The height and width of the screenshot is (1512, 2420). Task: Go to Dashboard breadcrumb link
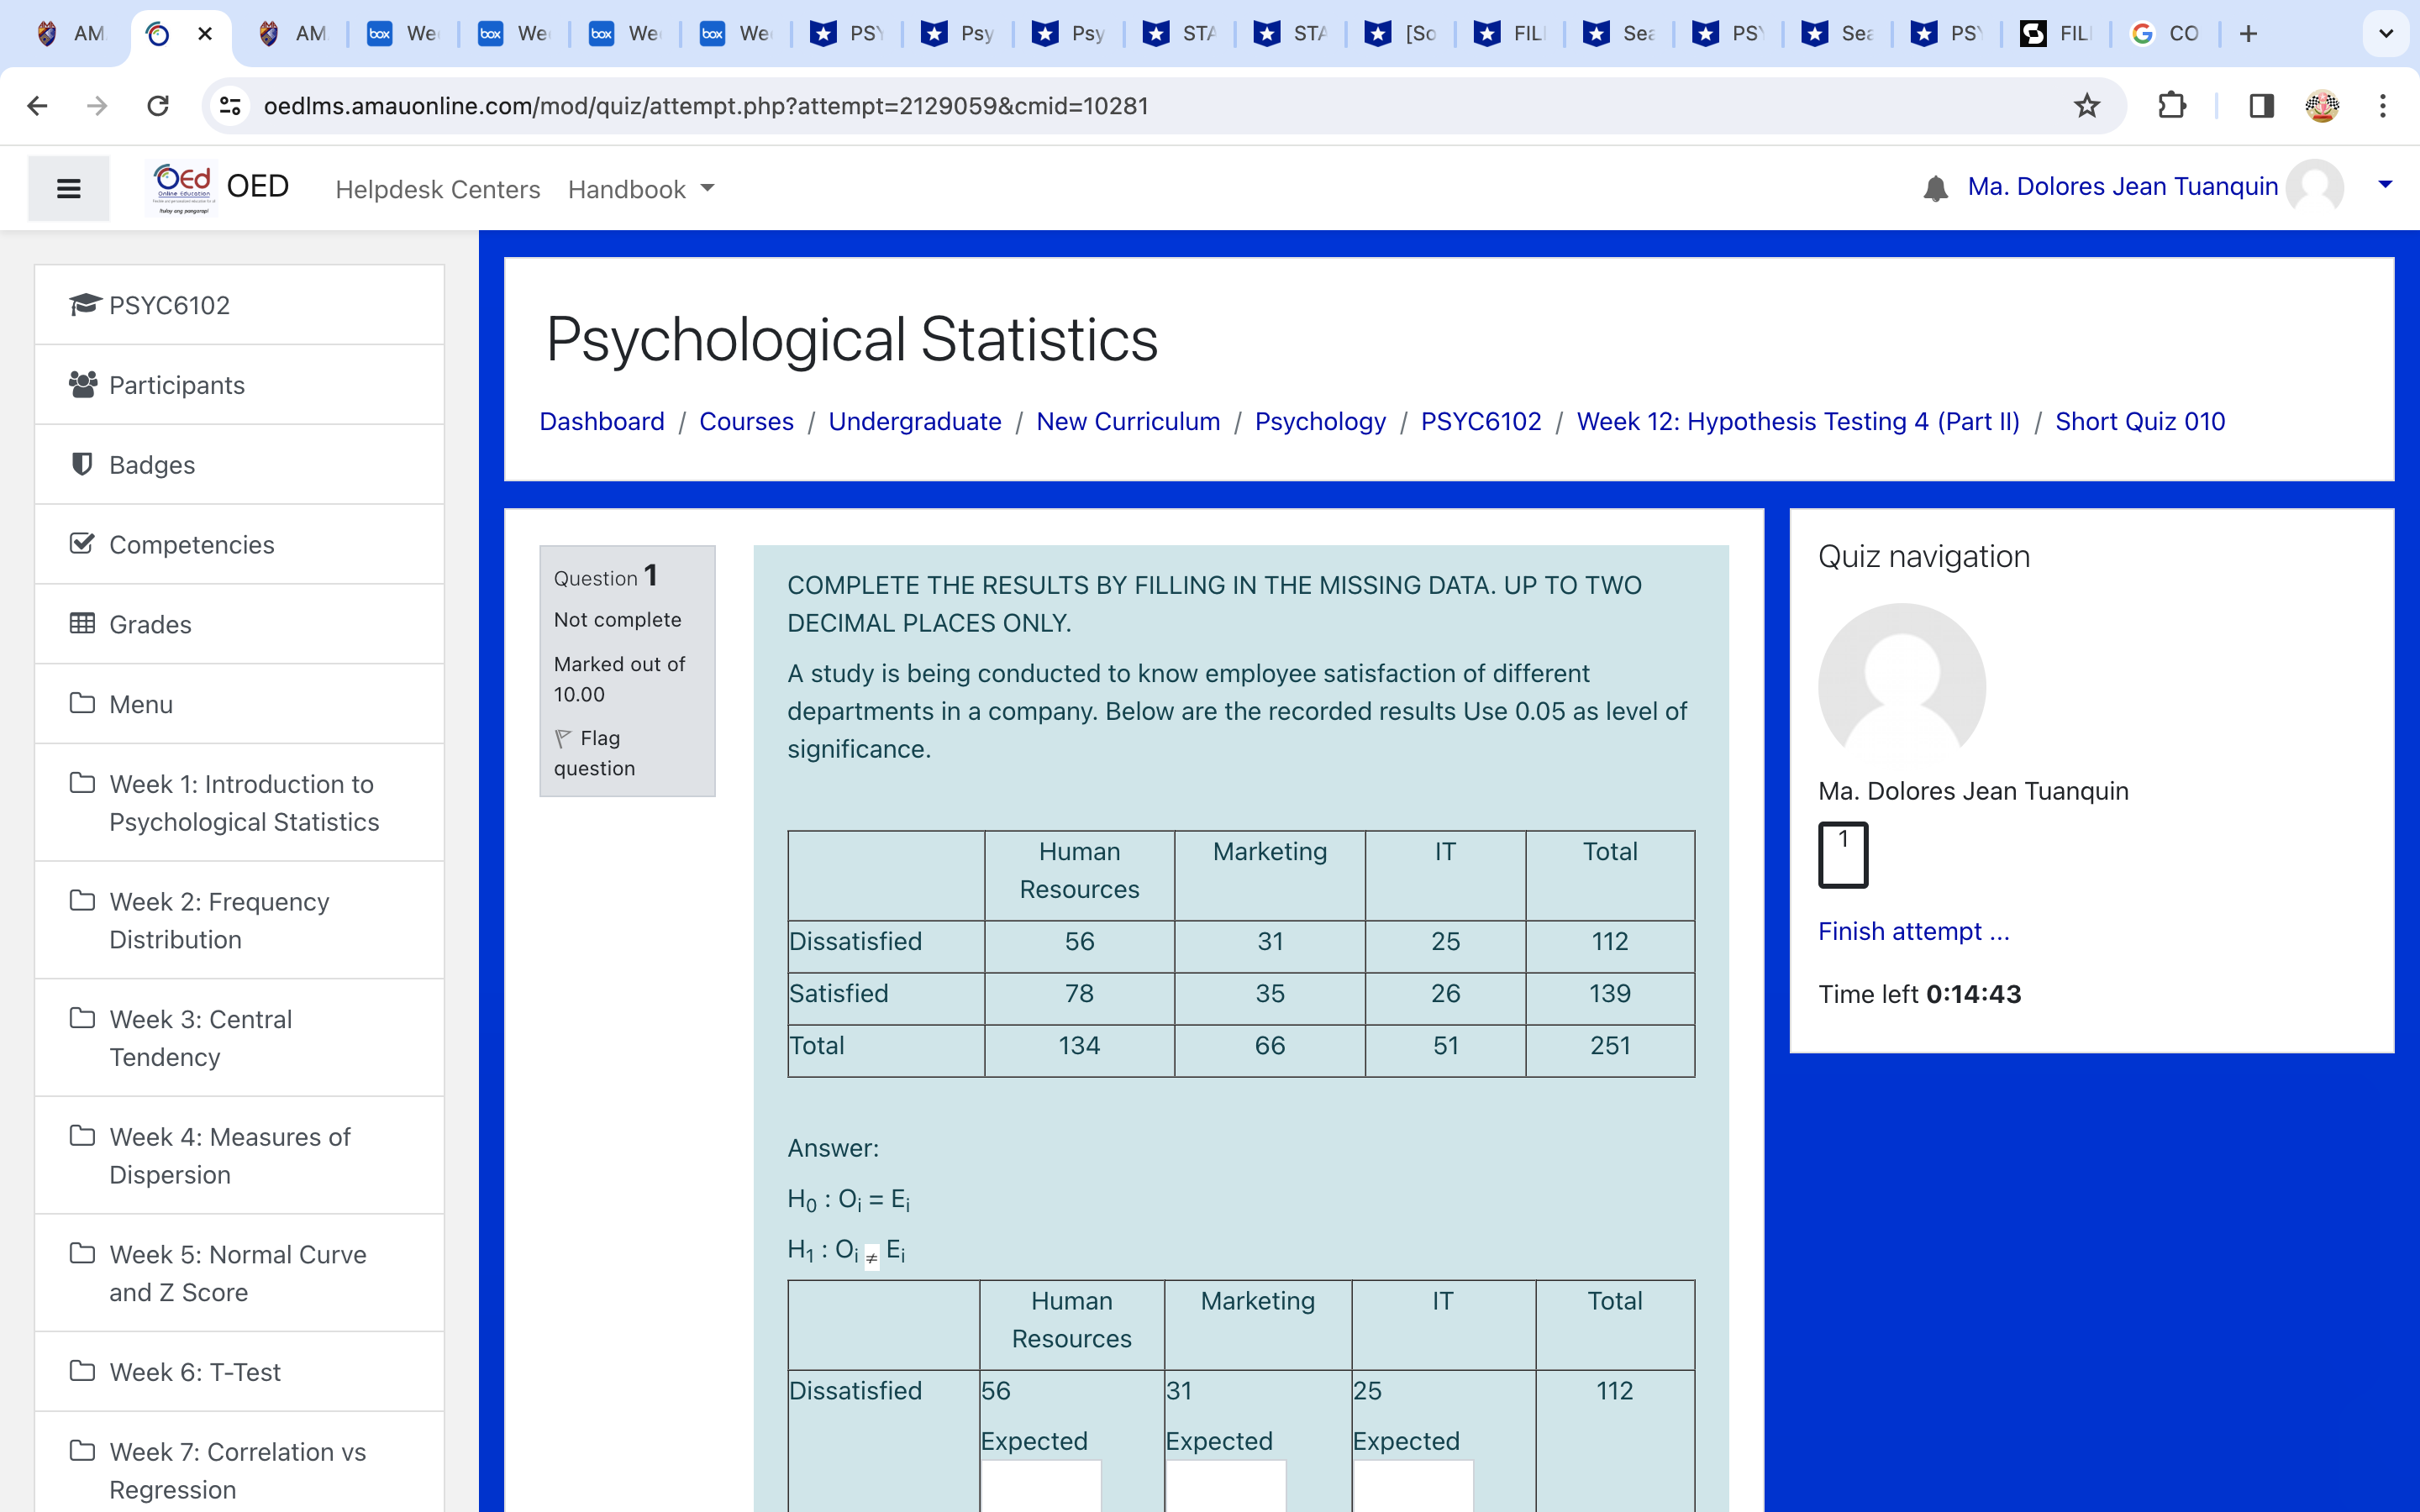point(601,421)
